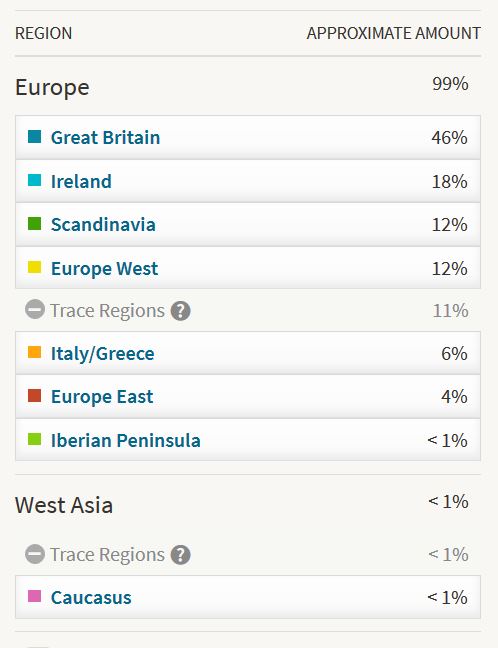Open Europe Trace Regions help question mark

tap(181, 310)
